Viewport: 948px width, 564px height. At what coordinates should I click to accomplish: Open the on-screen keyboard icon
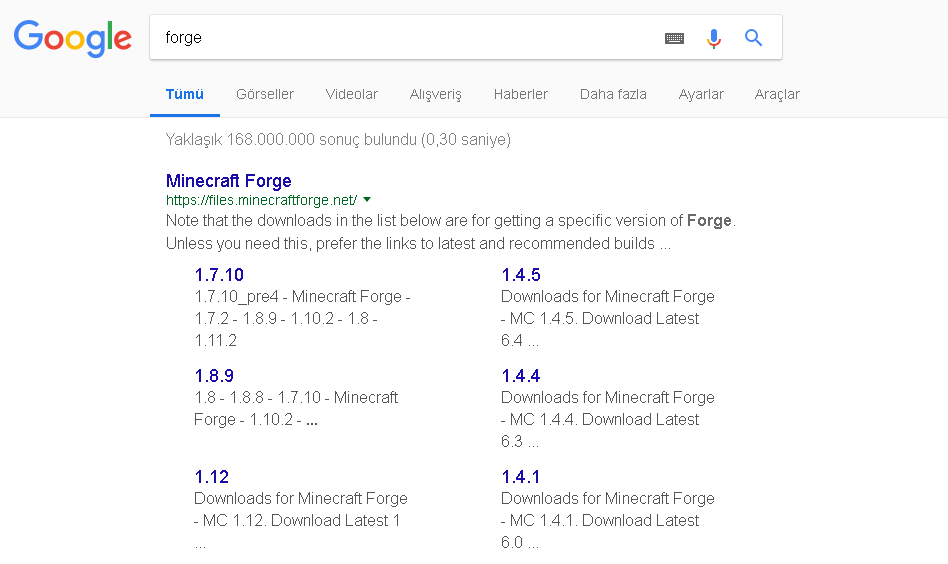click(674, 38)
